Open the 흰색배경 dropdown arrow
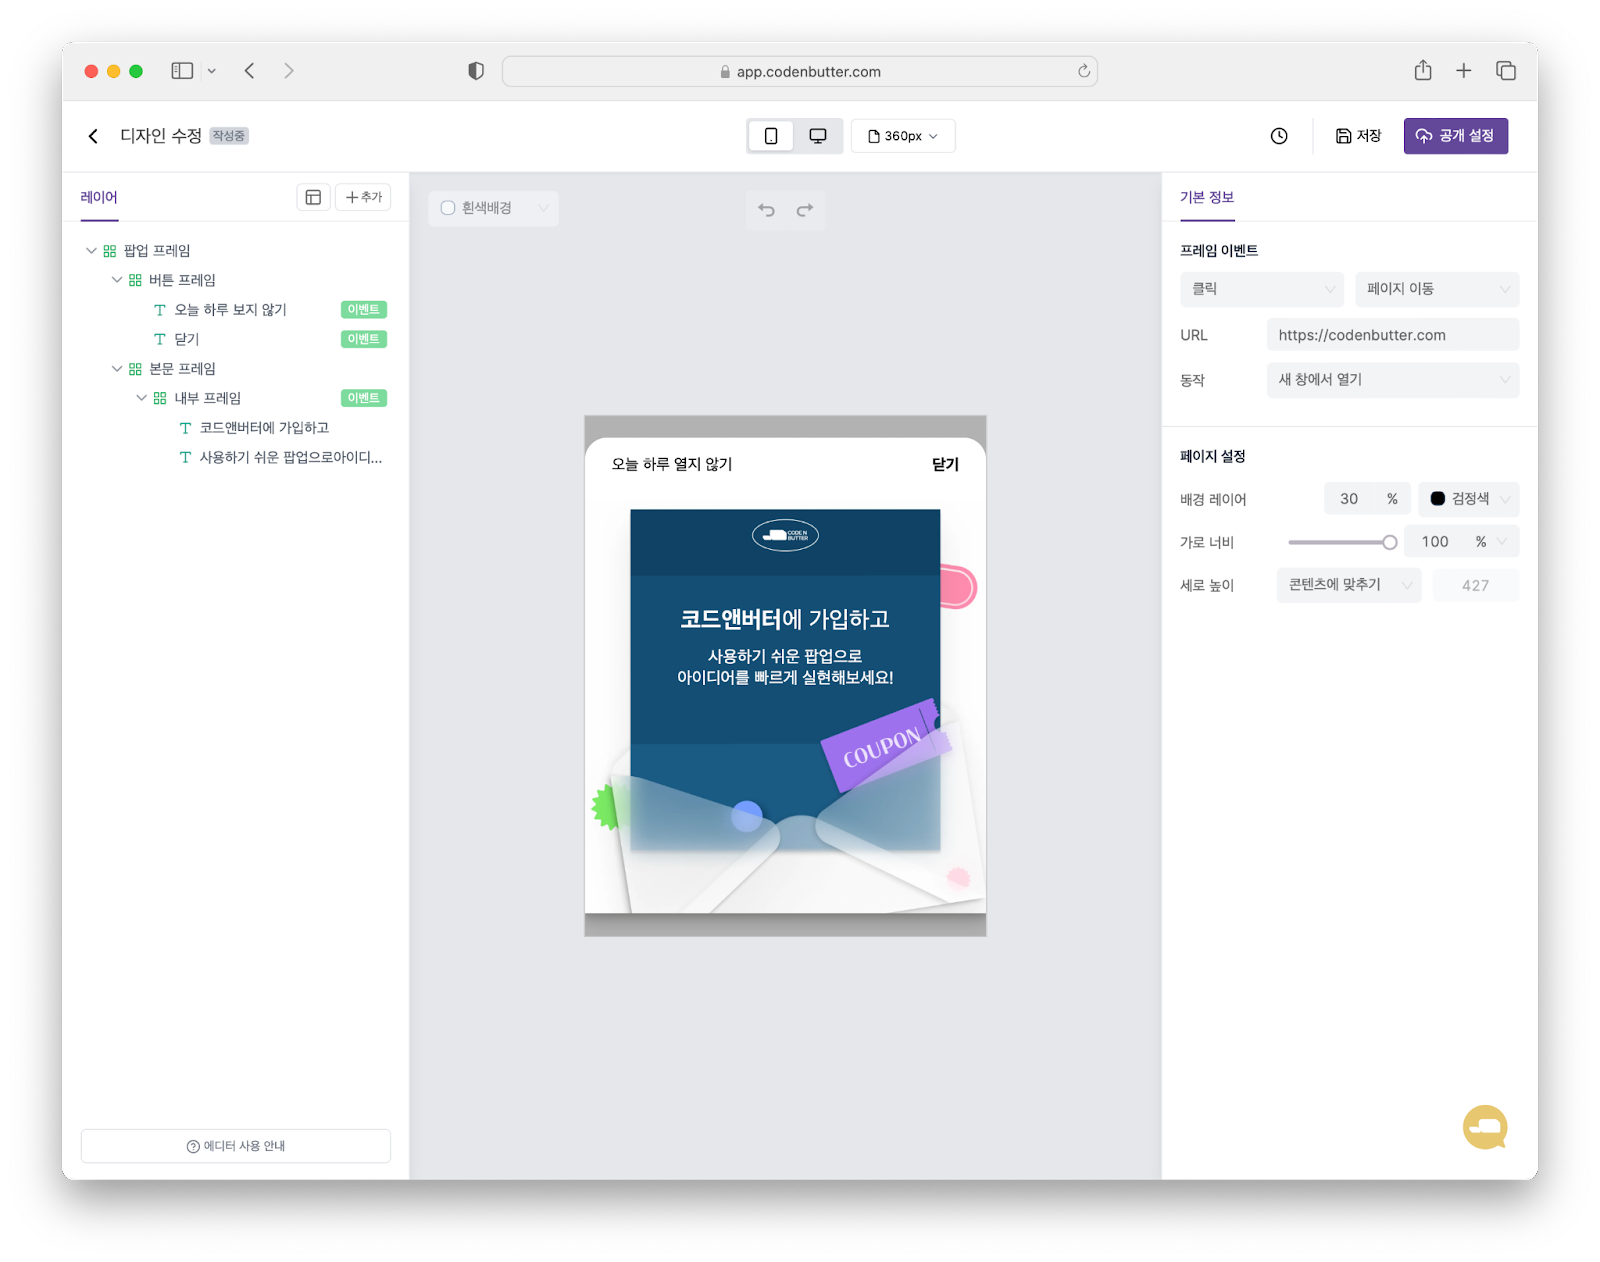Viewport: 1600px width, 1262px height. (x=543, y=208)
